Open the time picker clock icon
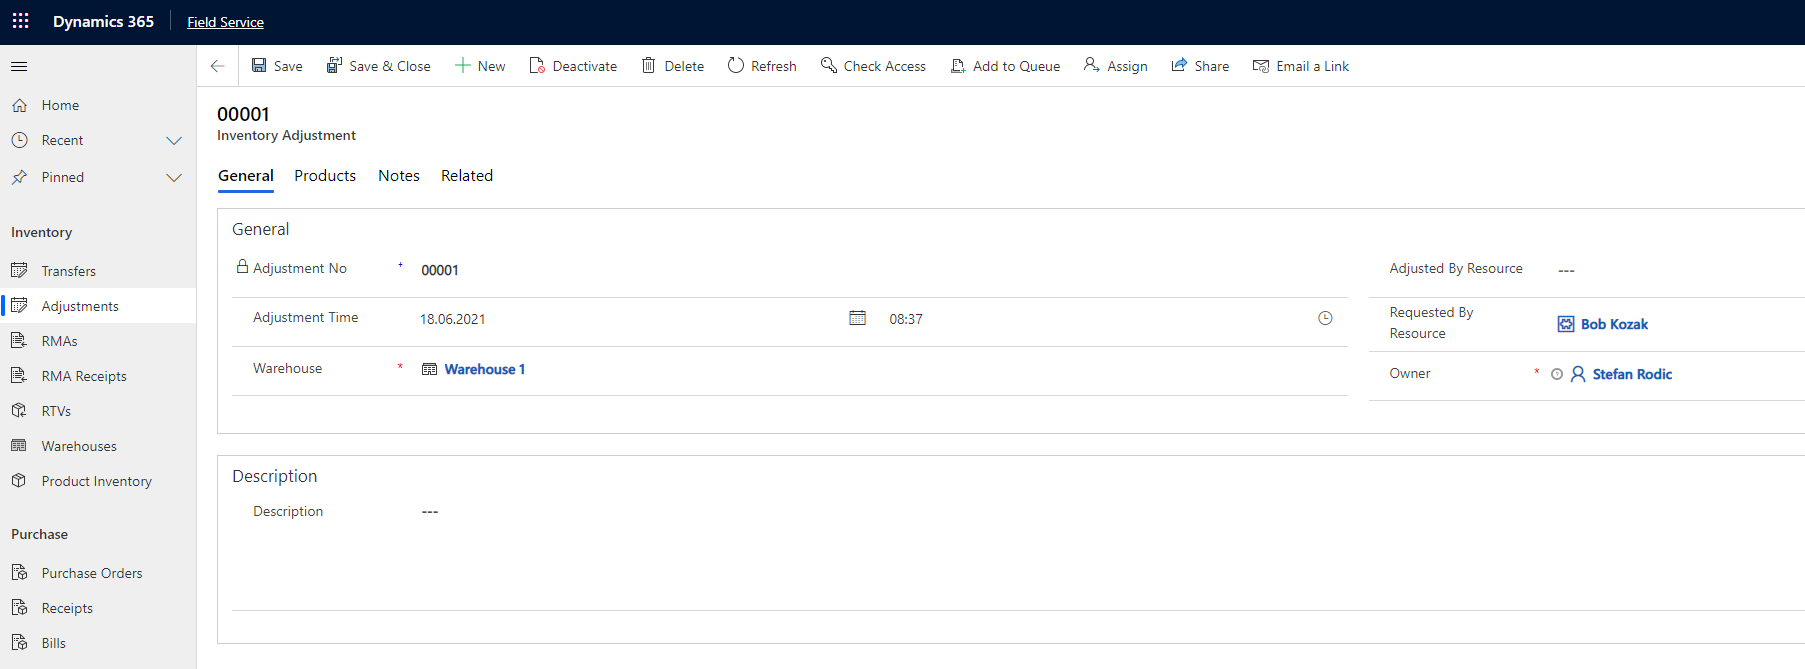Image resolution: width=1805 pixels, height=669 pixels. pyautogui.click(x=1325, y=318)
